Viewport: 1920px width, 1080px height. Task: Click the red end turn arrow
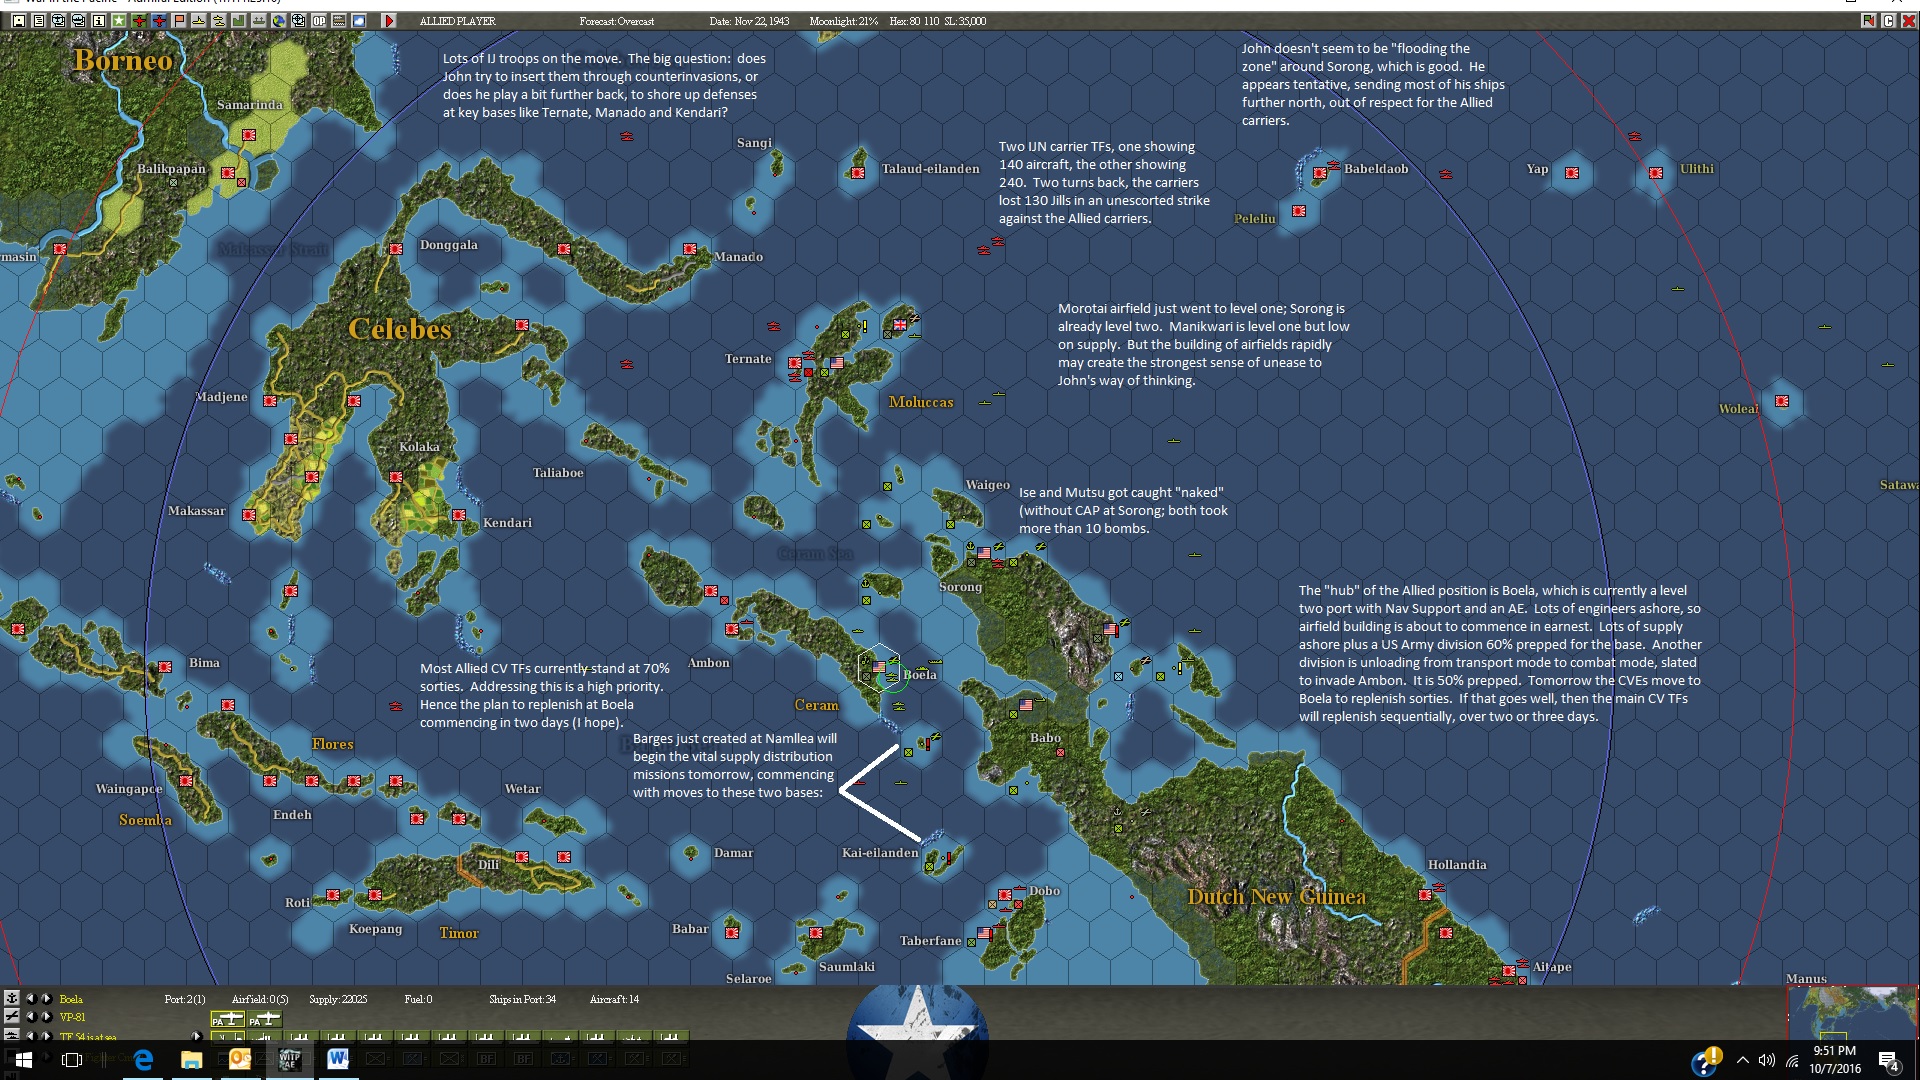(x=389, y=20)
